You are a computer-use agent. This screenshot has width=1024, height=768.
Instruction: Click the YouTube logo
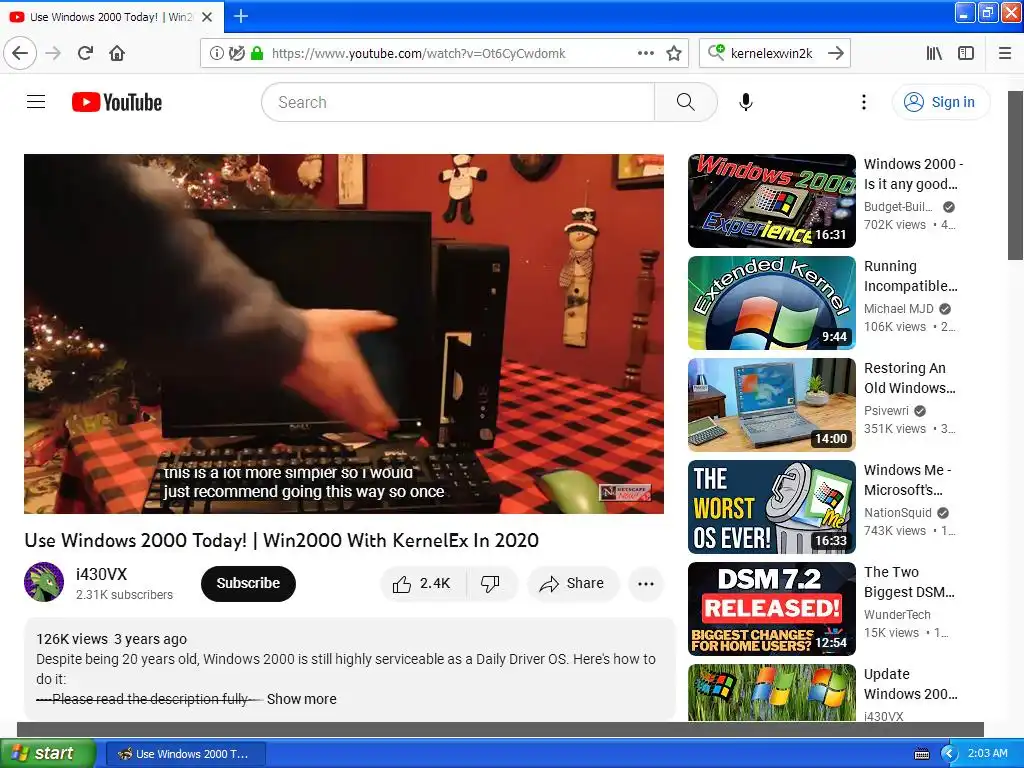[117, 102]
